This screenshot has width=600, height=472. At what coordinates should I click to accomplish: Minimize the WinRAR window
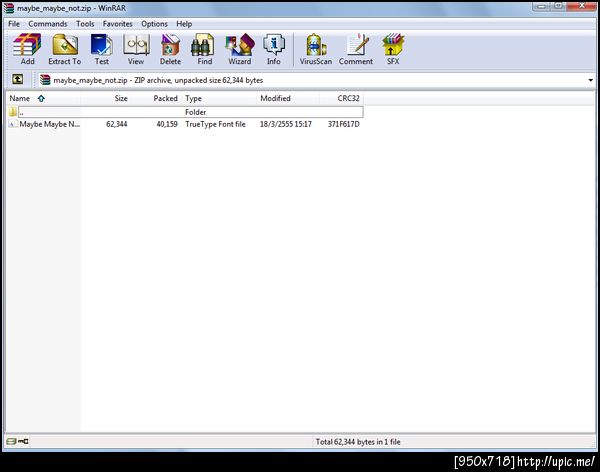[541, 6]
